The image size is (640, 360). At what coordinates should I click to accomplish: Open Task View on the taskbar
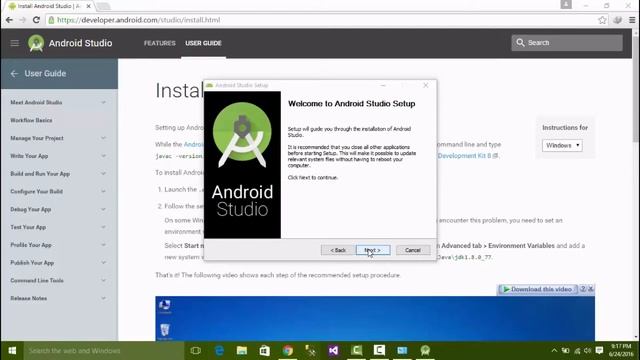coord(196,351)
